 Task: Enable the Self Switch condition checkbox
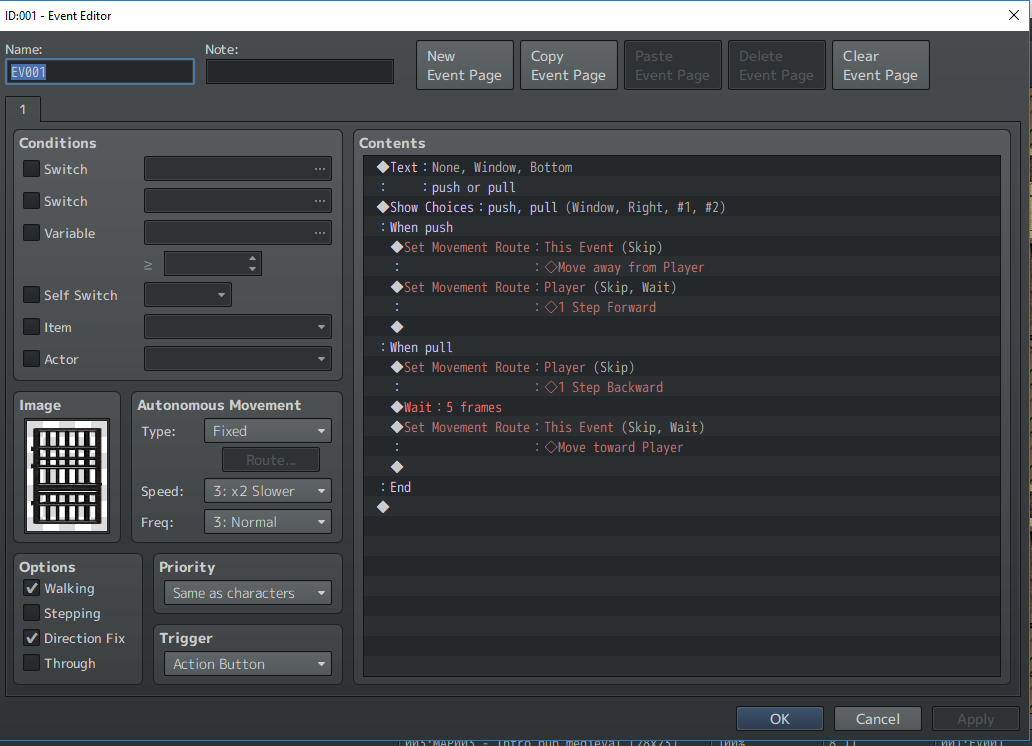[31, 294]
